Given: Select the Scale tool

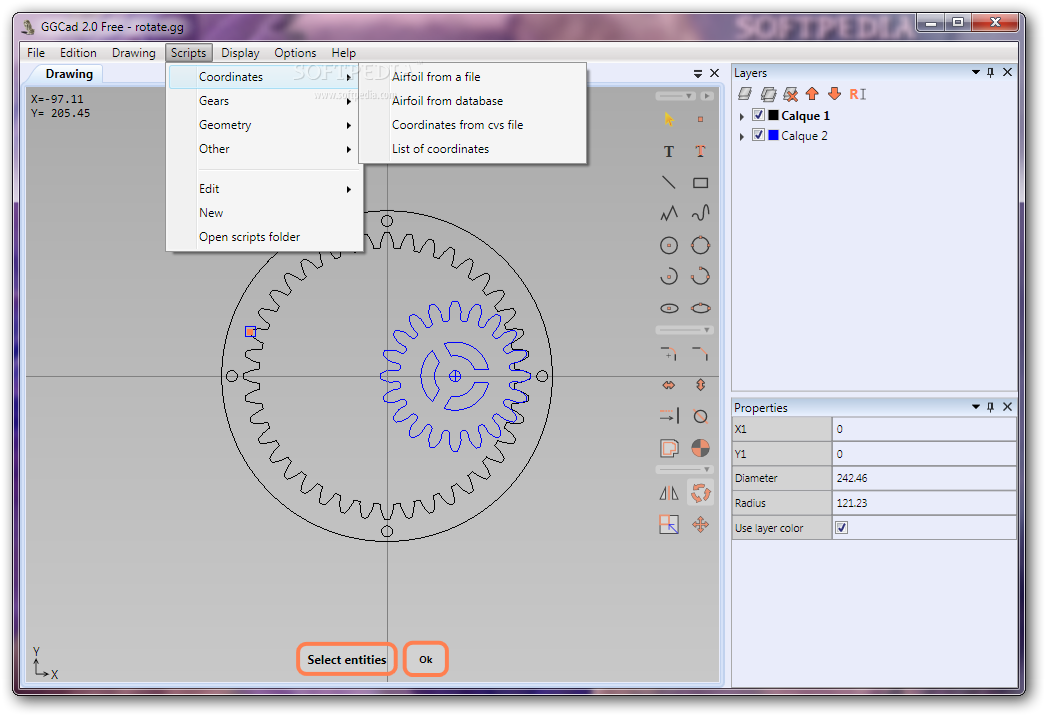Looking at the screenshot, I should [669, 525].
